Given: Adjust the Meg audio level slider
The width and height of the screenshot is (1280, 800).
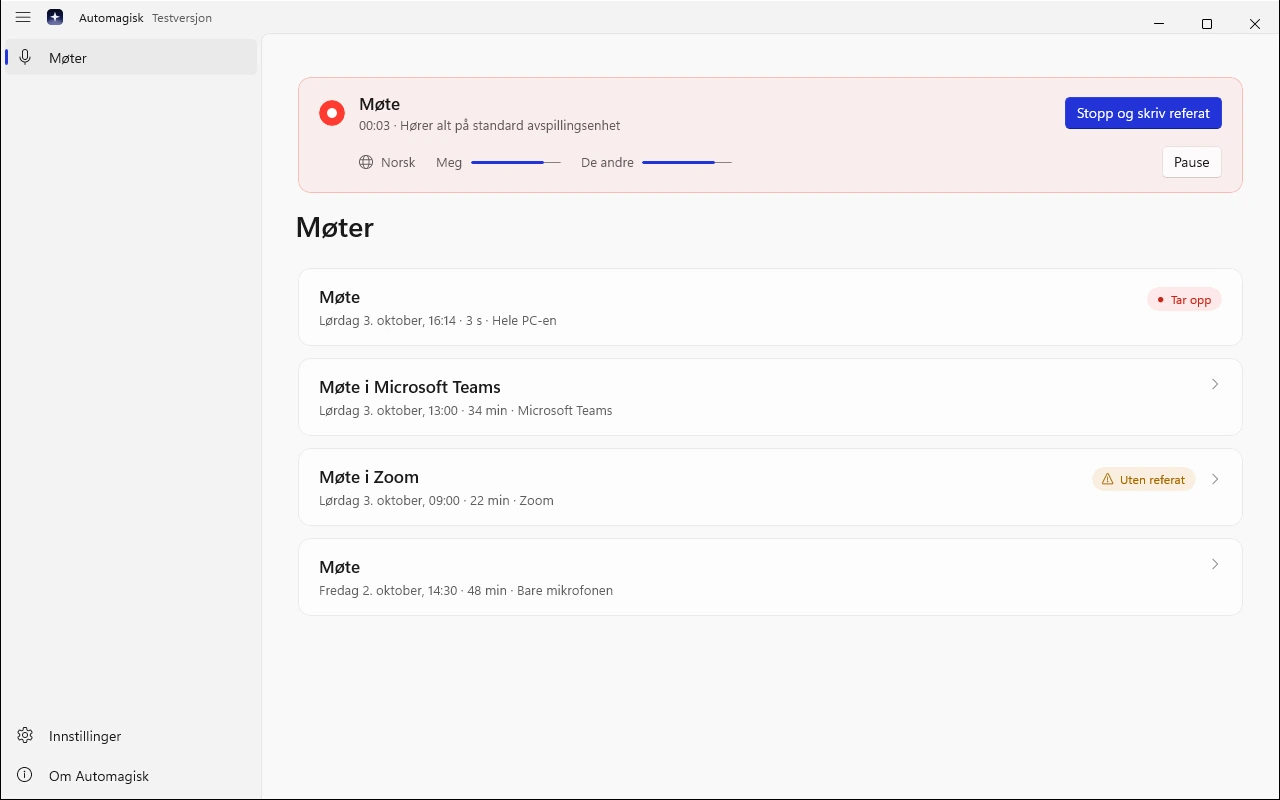Looking at the screenshot, I should [x=516, y=162].
